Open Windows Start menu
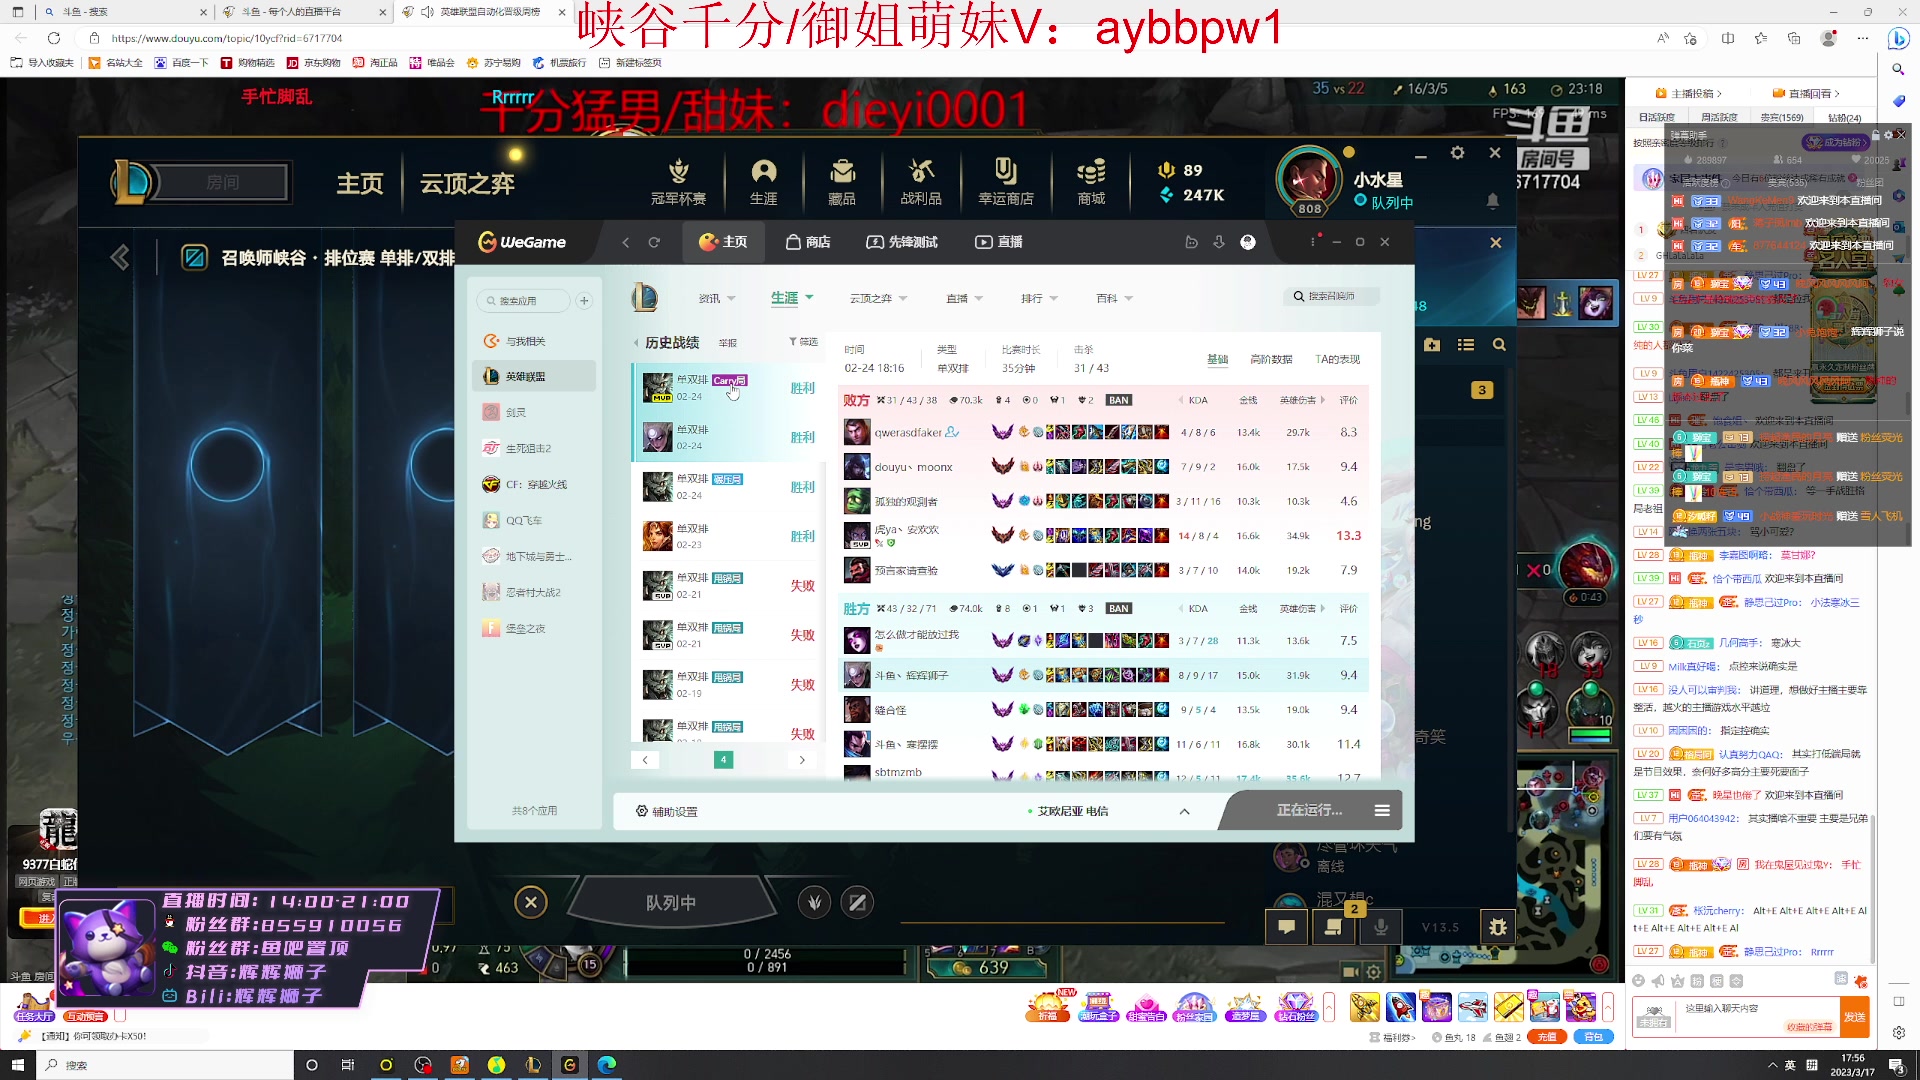1920x1080 pixels. click(x=17, y=1065)
